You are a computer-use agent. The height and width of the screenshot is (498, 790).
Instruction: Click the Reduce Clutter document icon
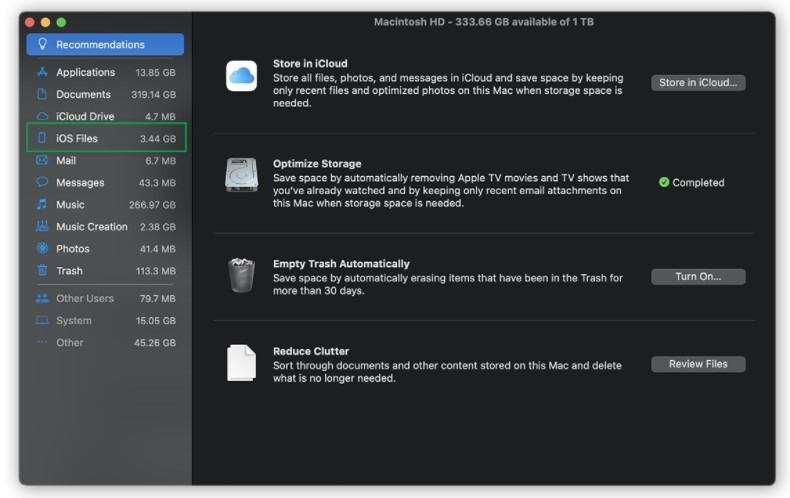pyautogui.click(x=241, y=363)
